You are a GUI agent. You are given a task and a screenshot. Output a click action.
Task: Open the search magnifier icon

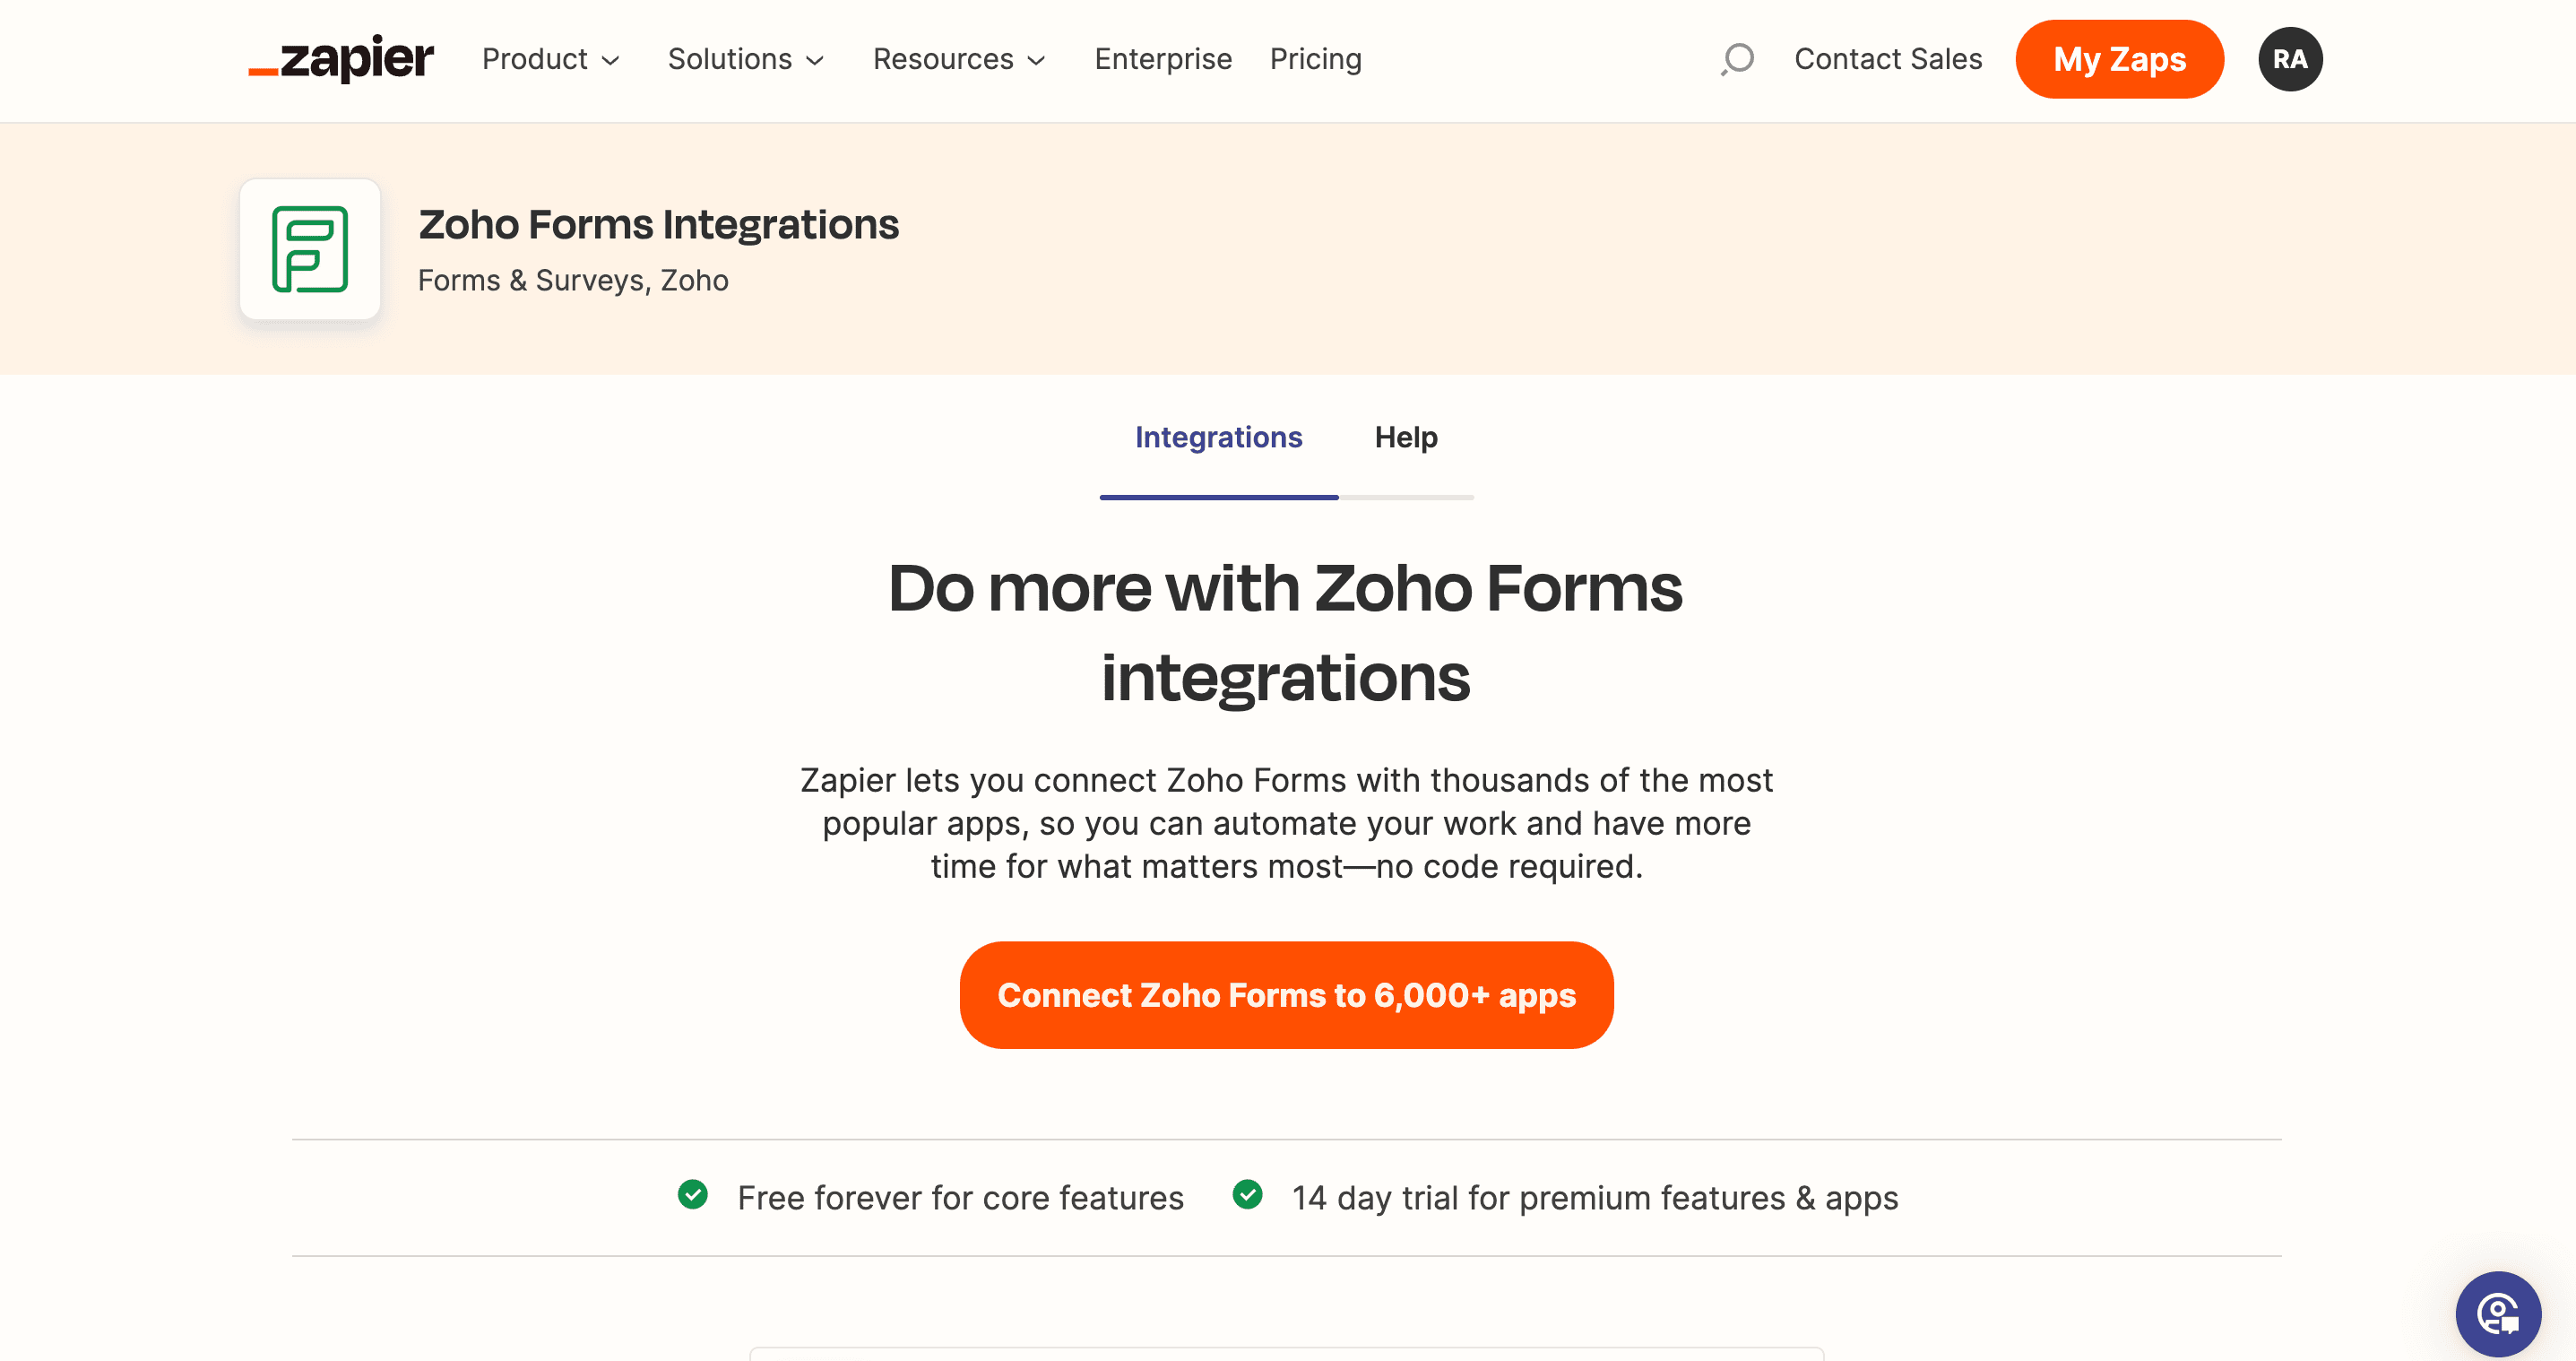[1738, 59]
